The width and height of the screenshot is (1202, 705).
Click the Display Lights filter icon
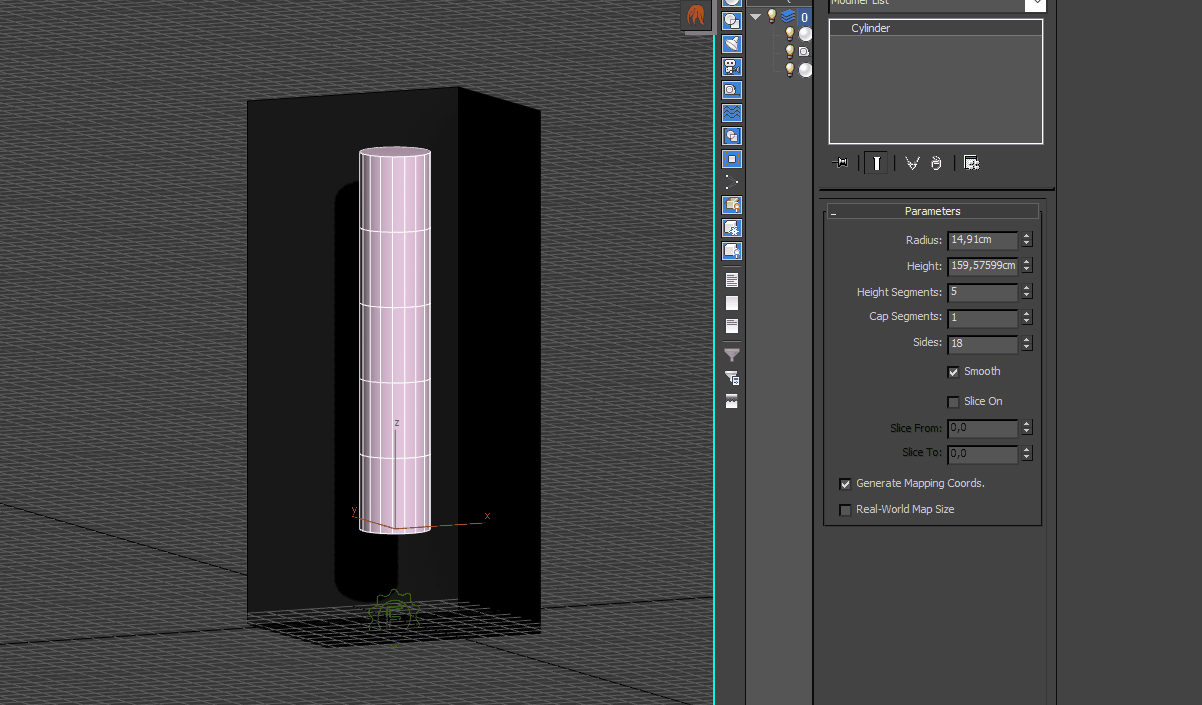(x=732, y=44)
